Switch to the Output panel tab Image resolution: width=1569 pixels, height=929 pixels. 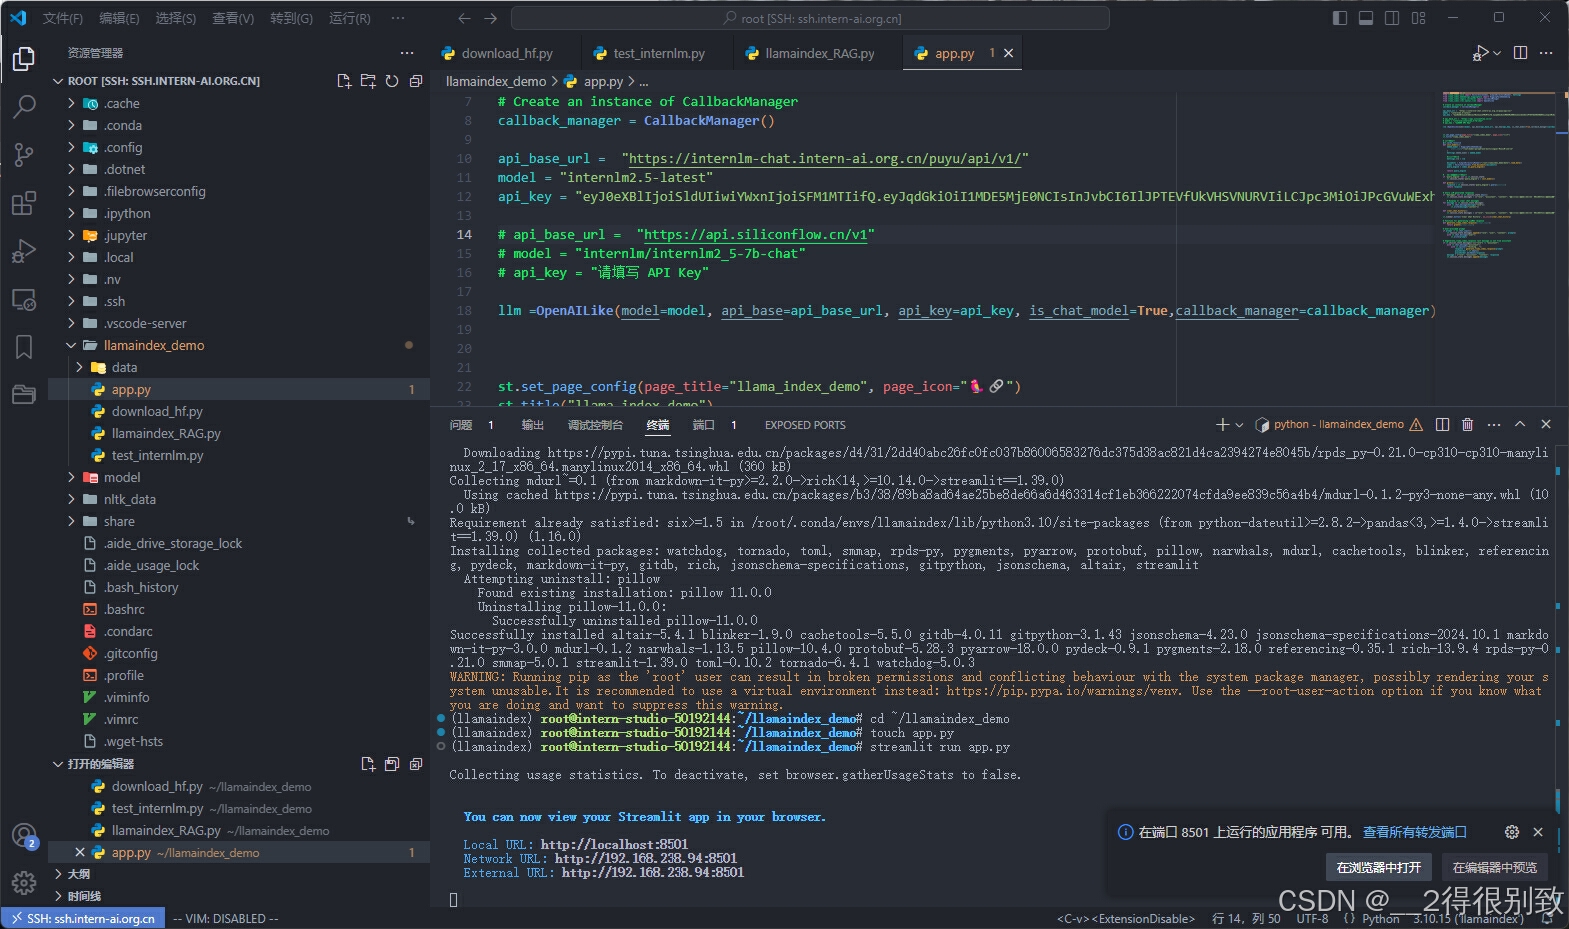533,425
